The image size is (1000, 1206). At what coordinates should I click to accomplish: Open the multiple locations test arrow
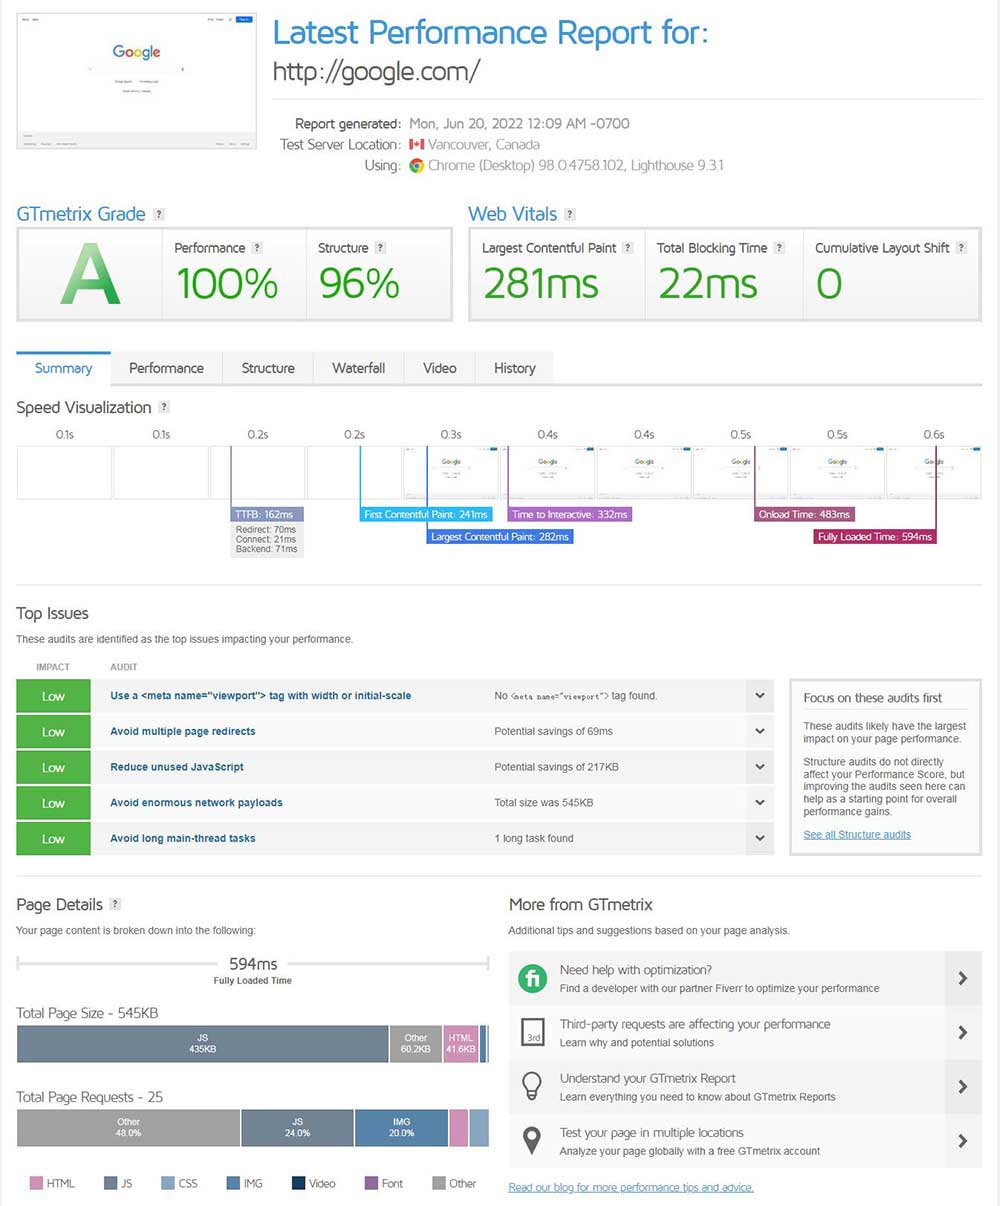963,1141
